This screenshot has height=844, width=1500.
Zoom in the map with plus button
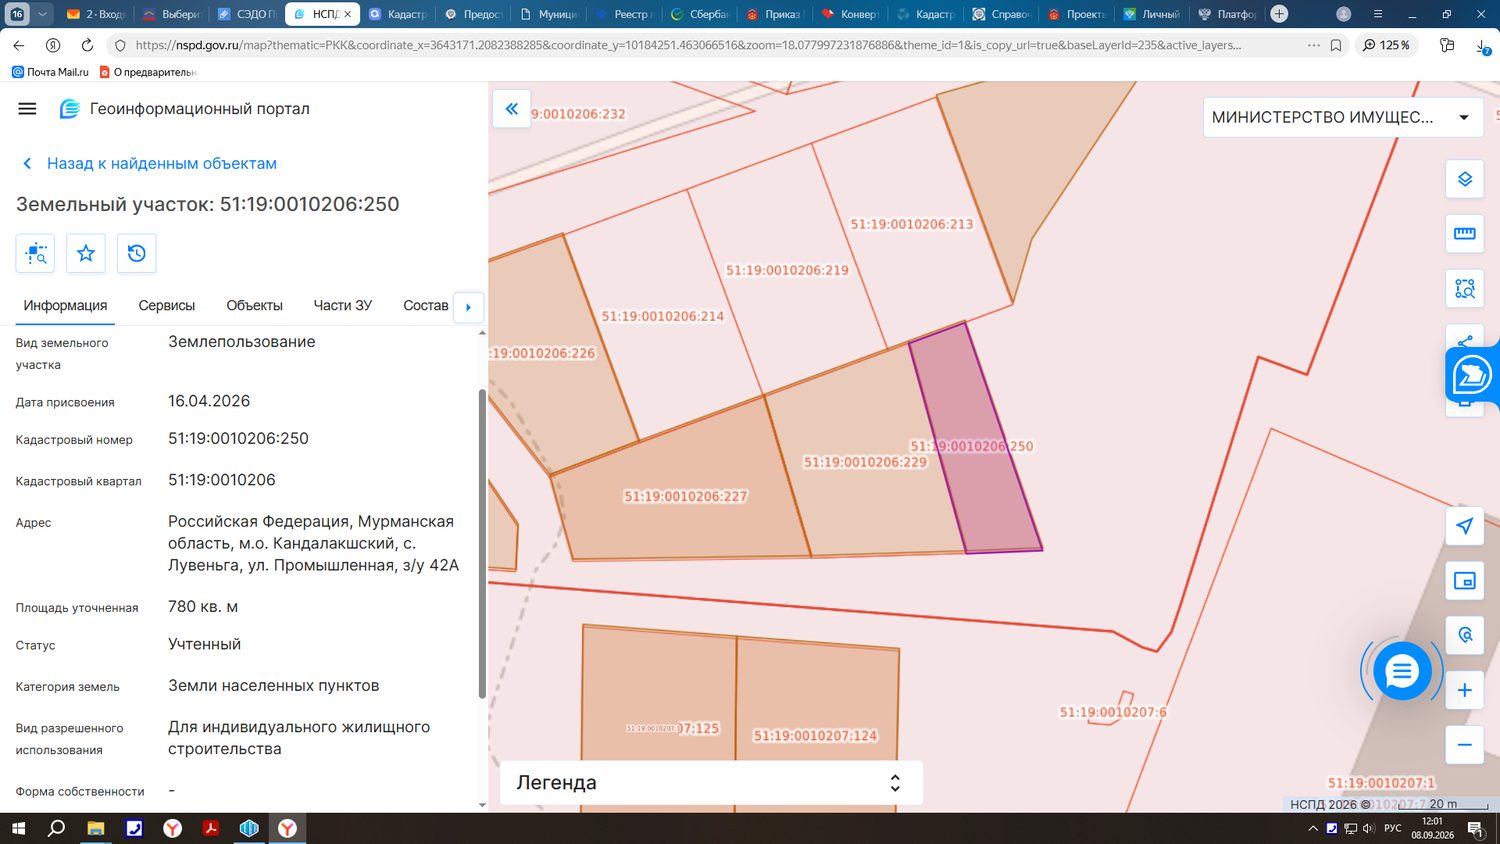coord(1465,690)
